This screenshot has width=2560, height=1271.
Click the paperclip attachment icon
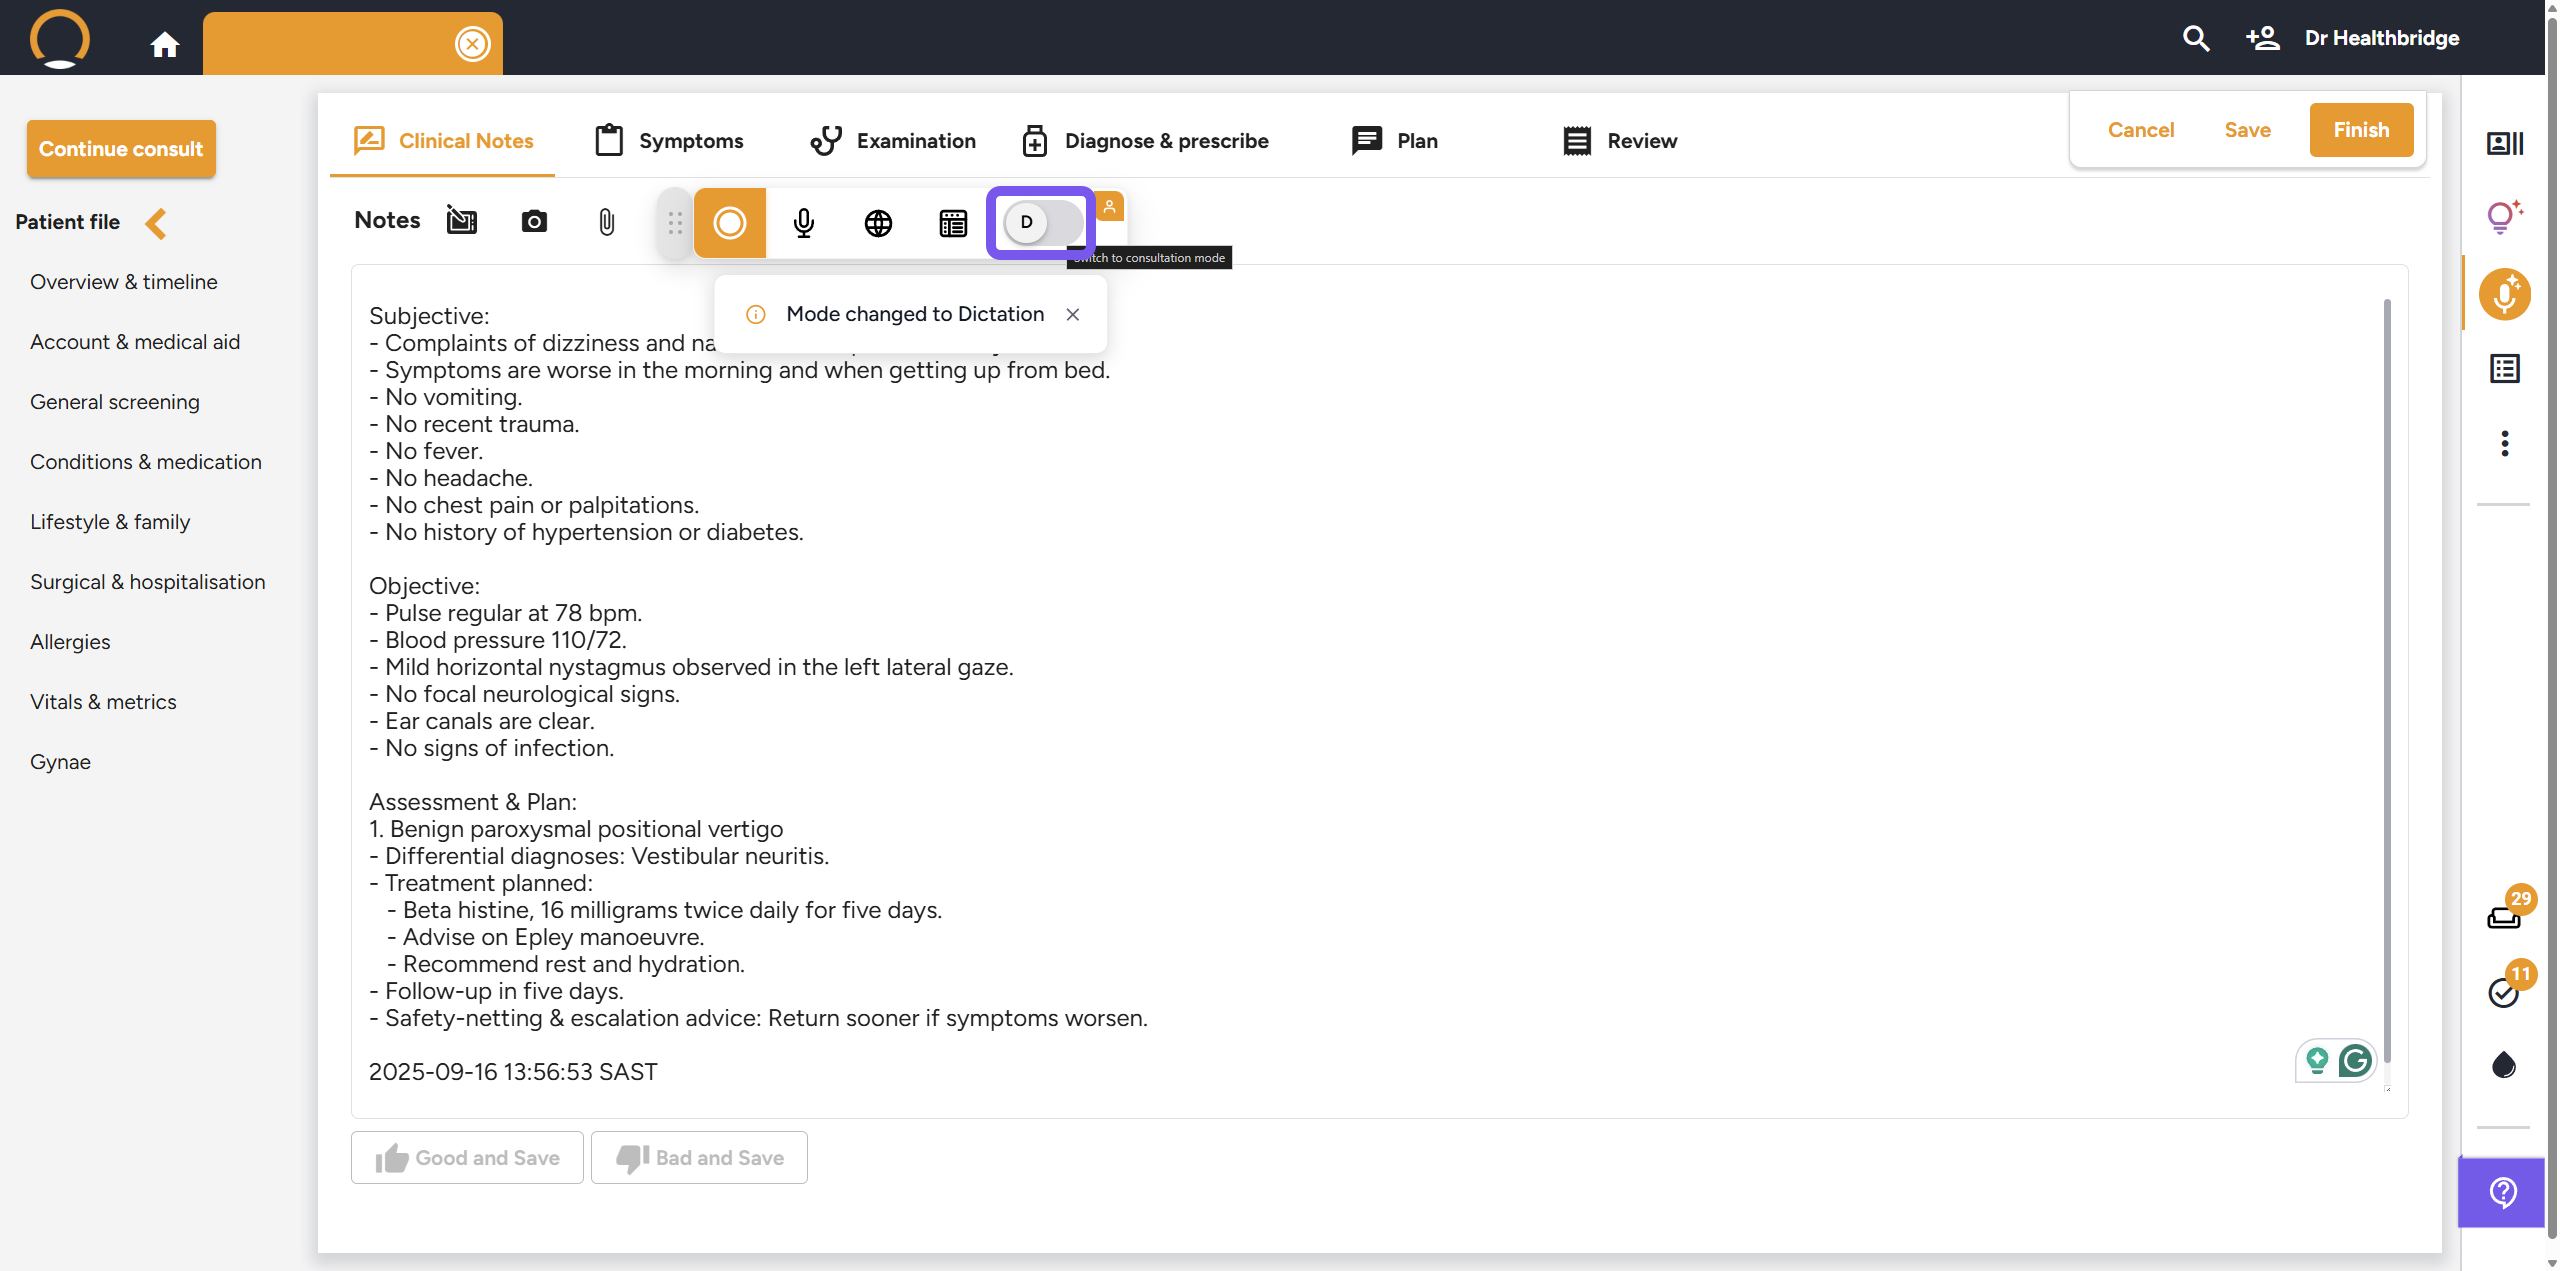(606, 221)
